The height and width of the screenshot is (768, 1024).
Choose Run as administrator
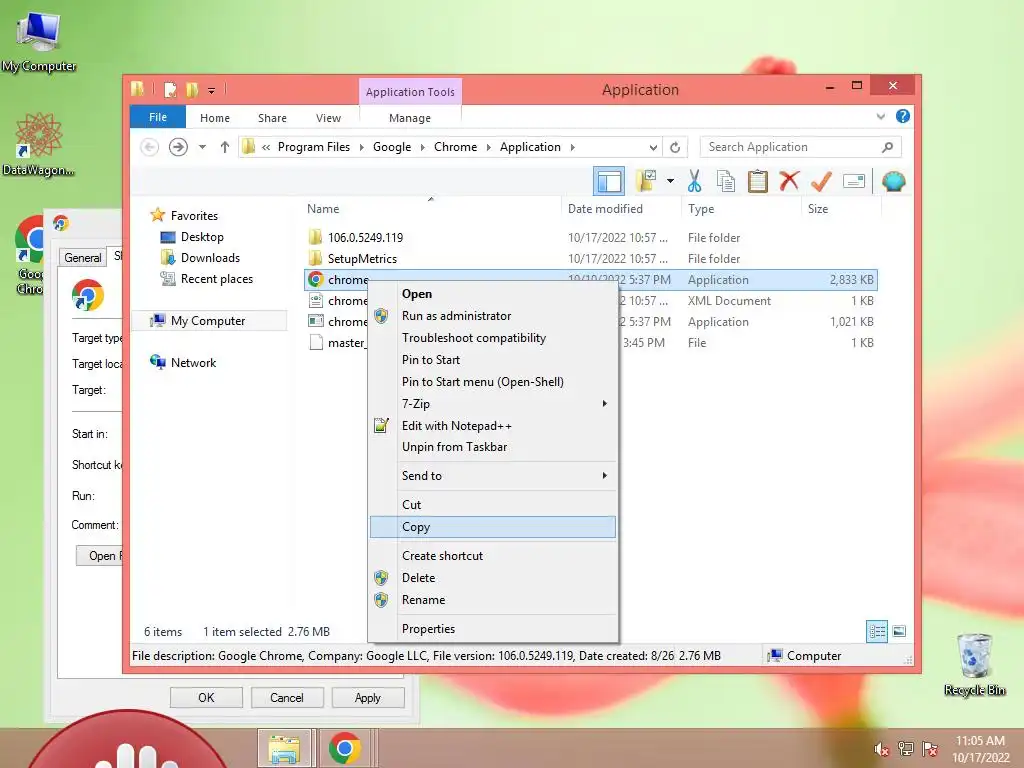pyautogui.click(x=493, y=316)
